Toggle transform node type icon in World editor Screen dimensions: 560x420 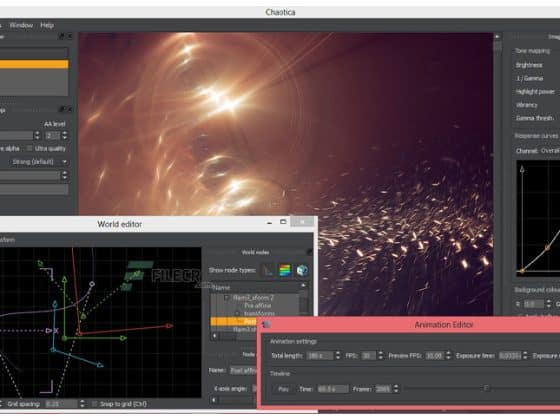pyautogui.click(x=268, y=270)
